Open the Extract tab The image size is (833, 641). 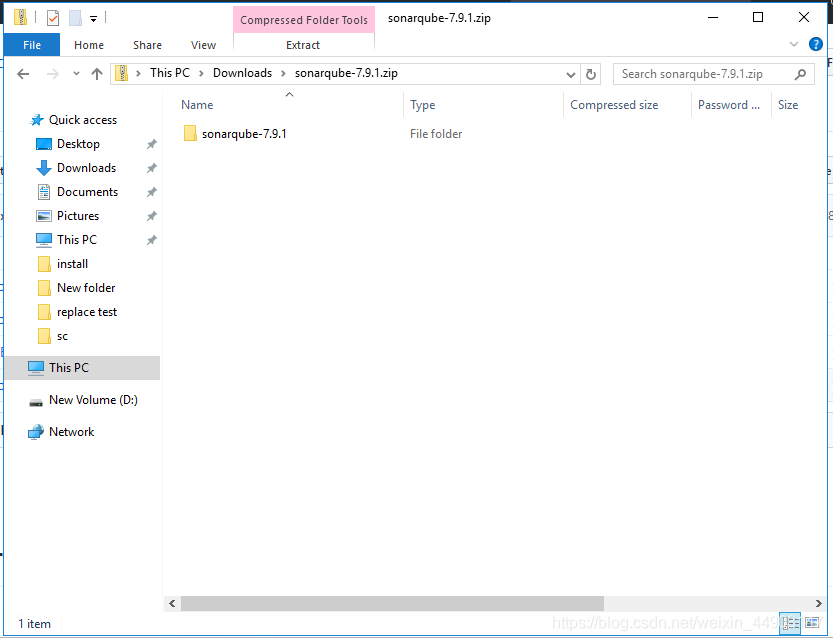(303, 45)
